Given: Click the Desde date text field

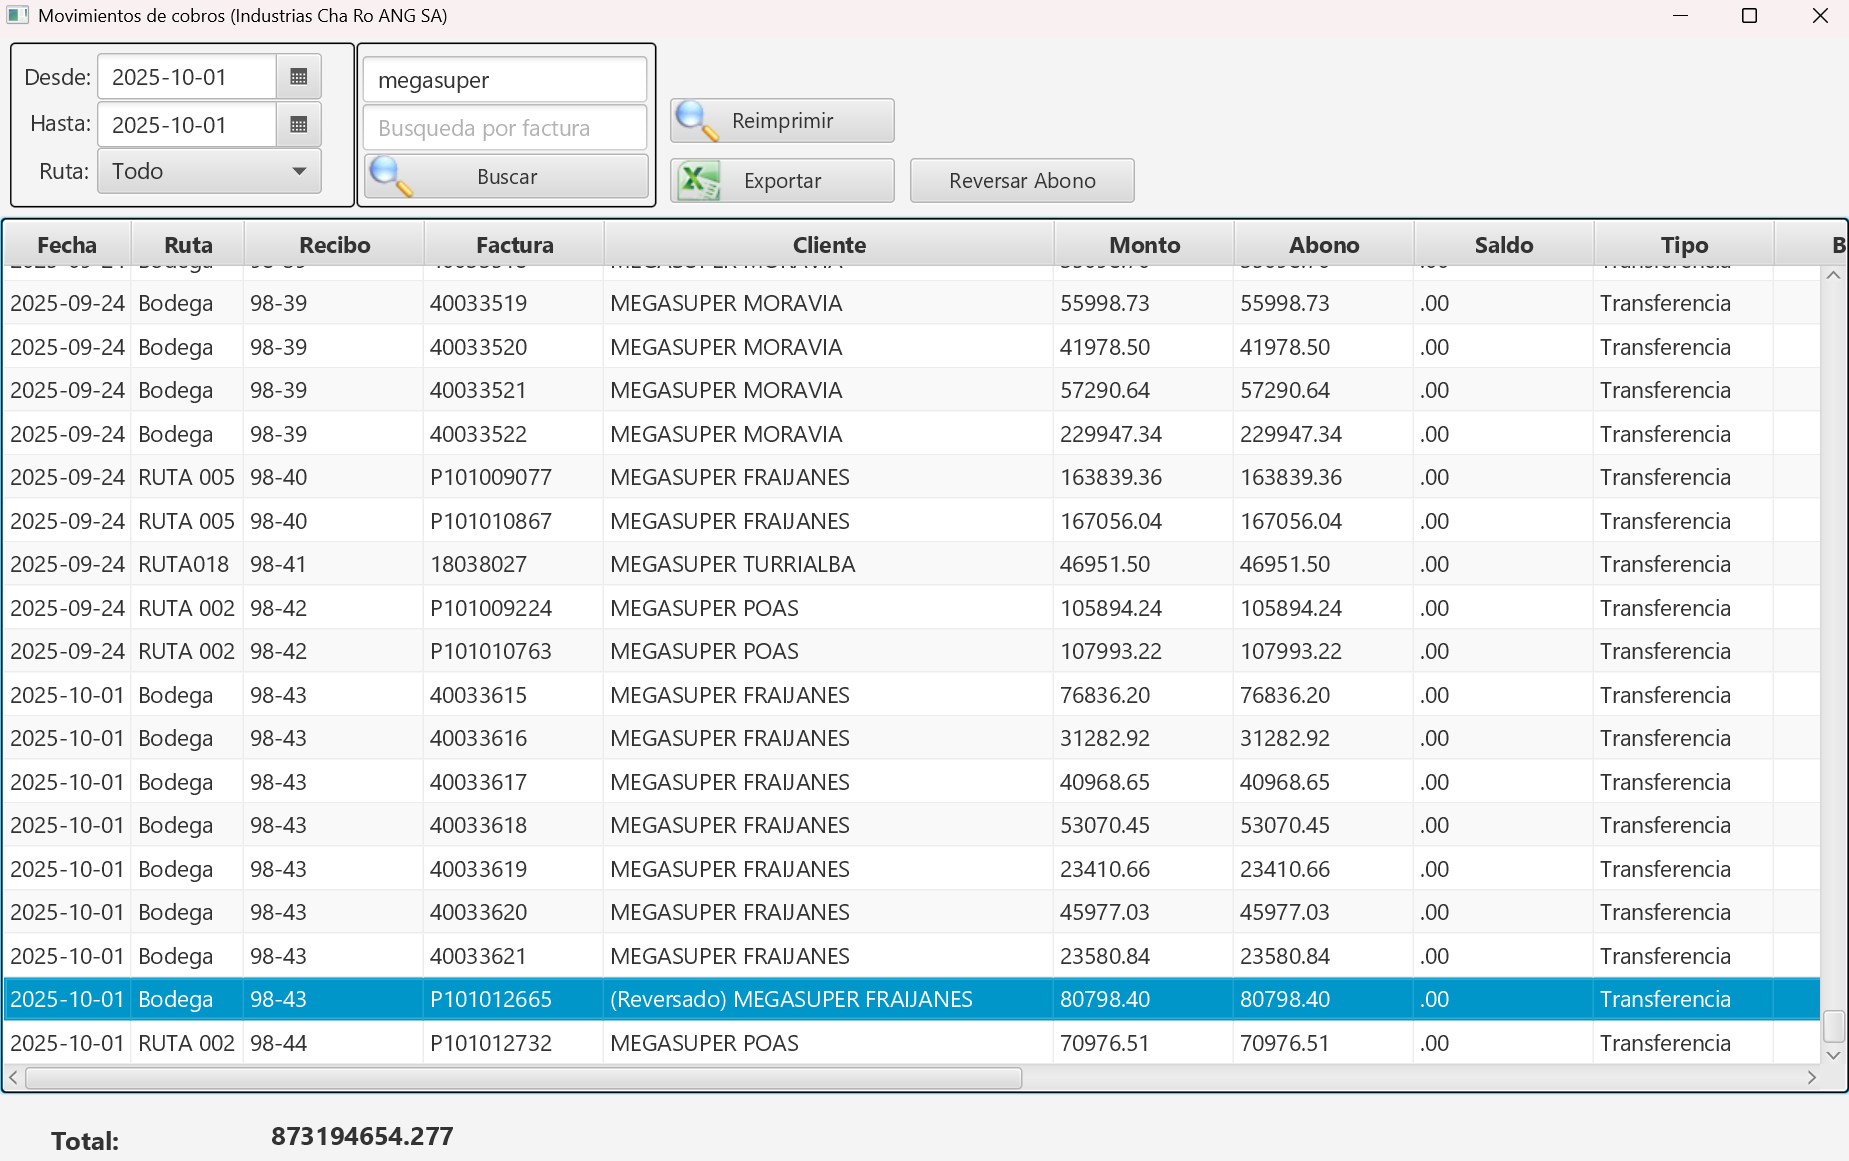Looking at the screenshot, I should tap(187, 77).
